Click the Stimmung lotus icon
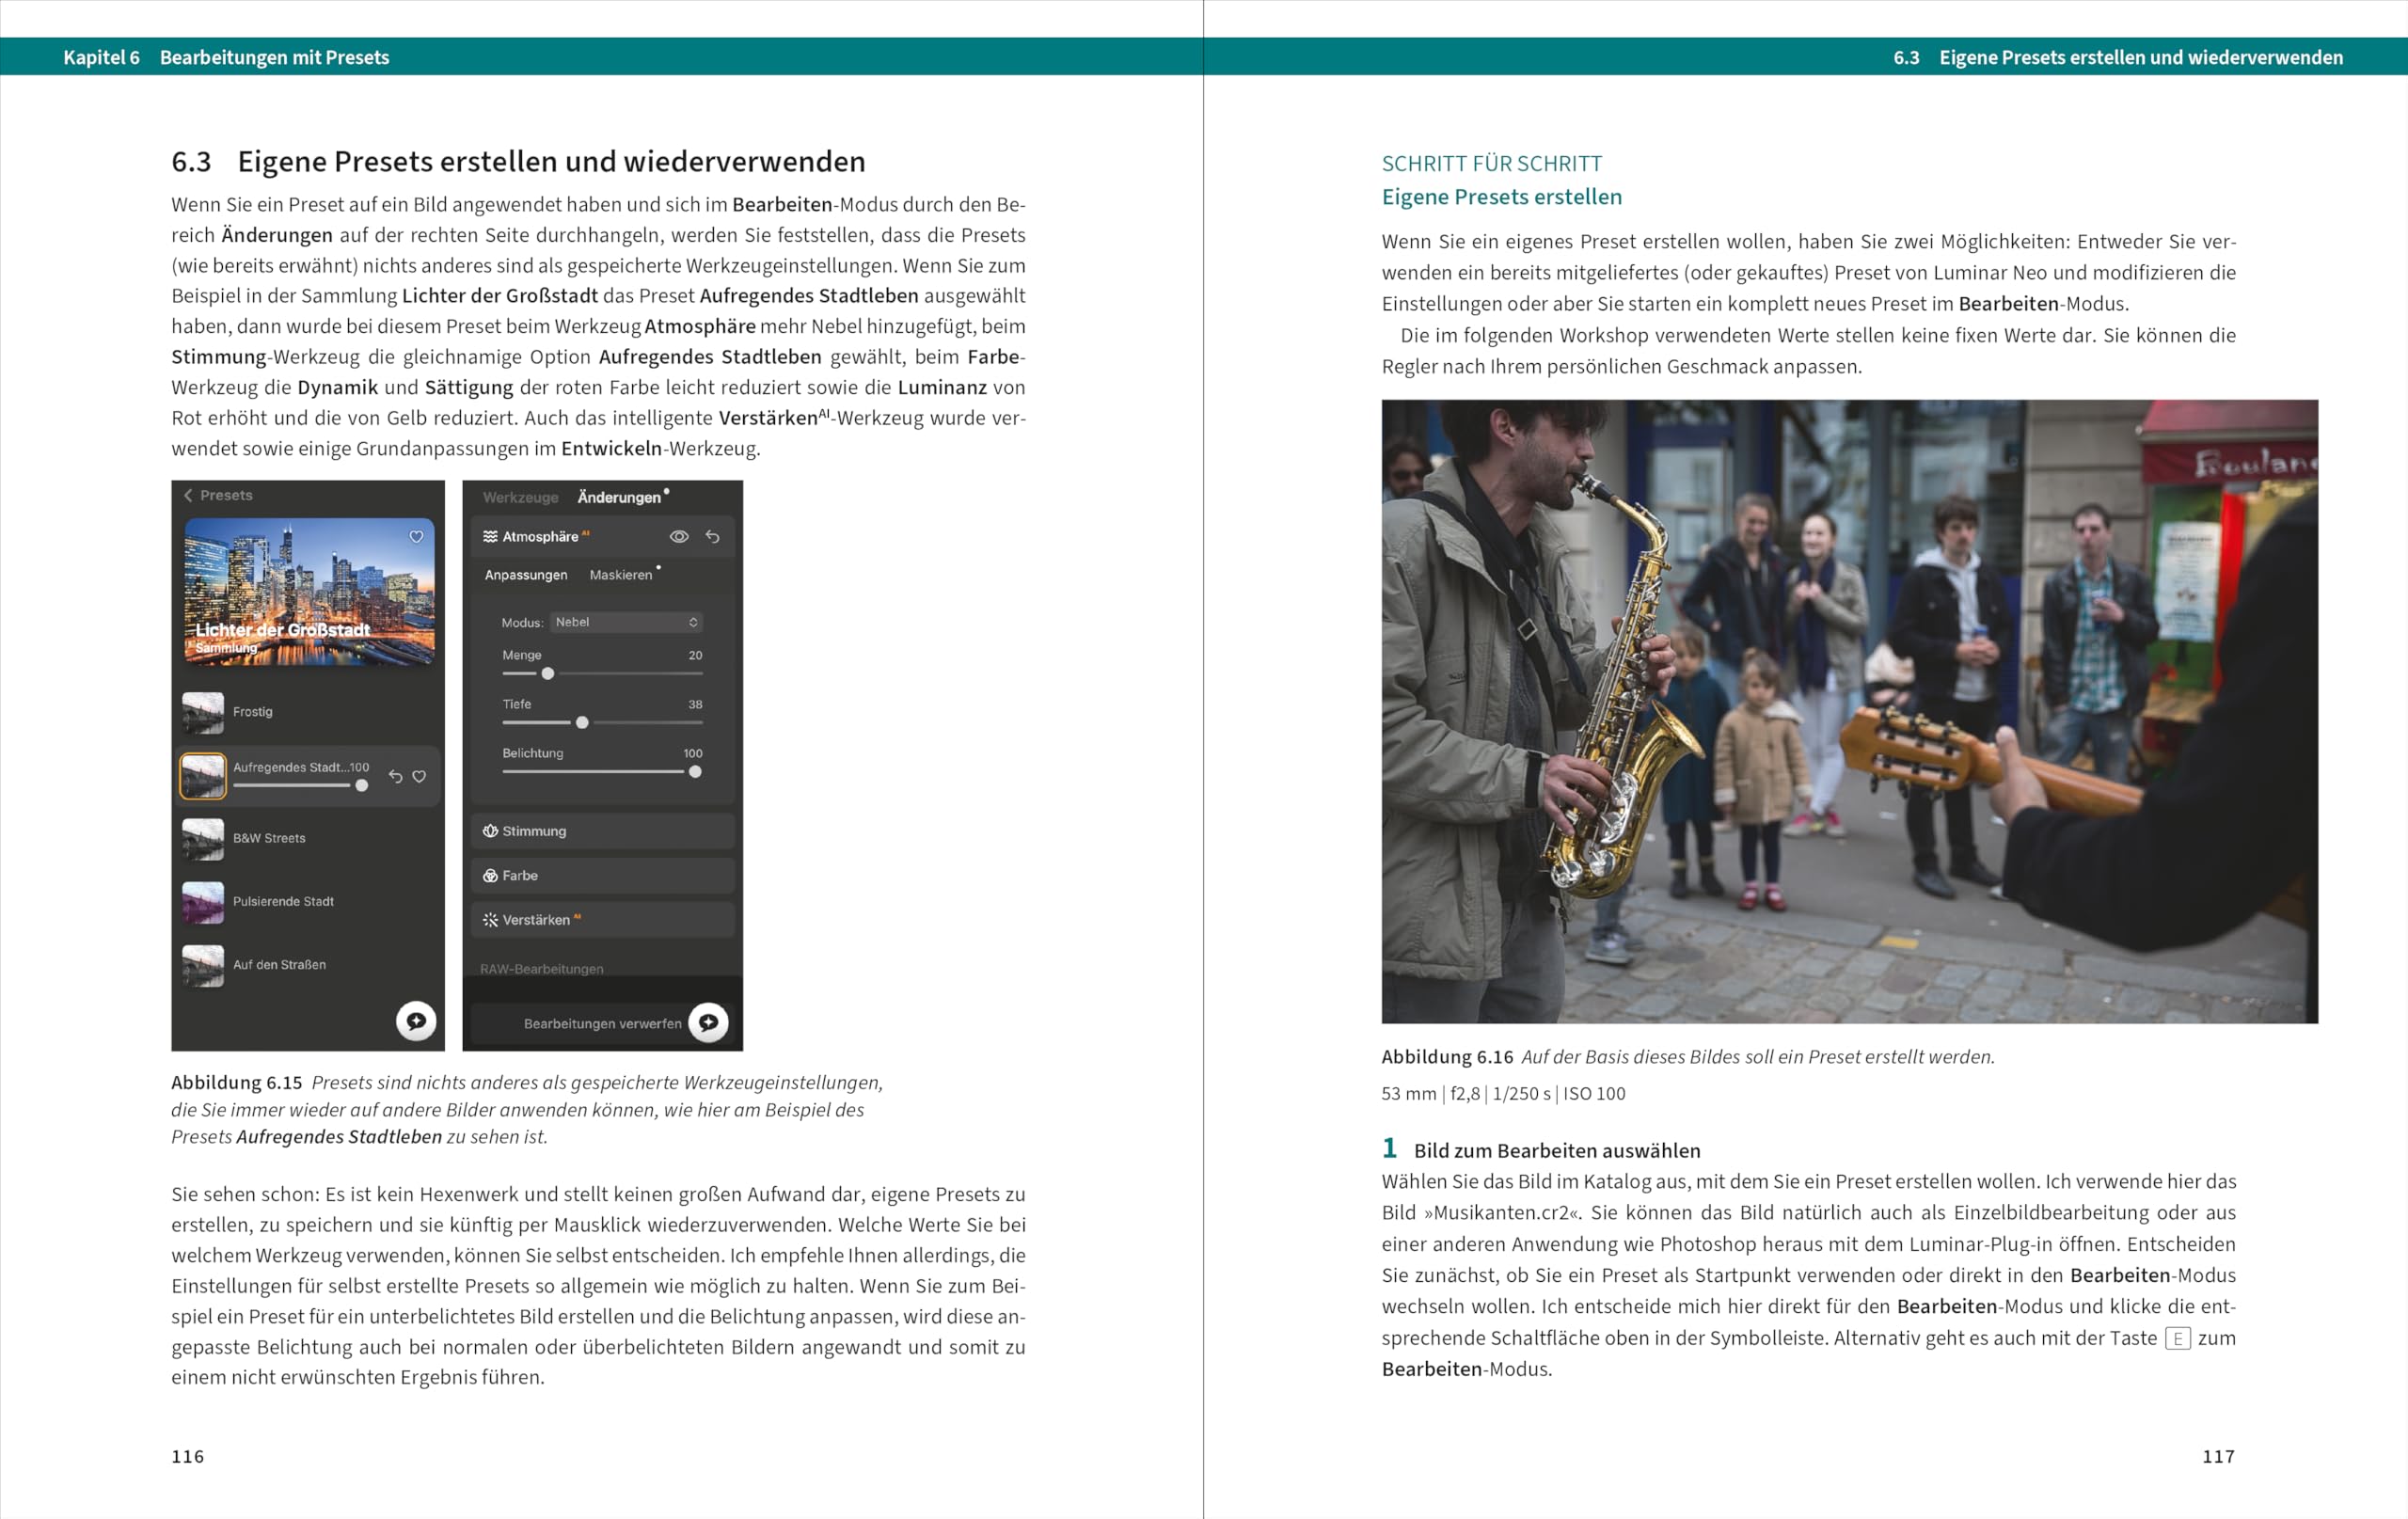2408x1519 pixels. [490, 831]
